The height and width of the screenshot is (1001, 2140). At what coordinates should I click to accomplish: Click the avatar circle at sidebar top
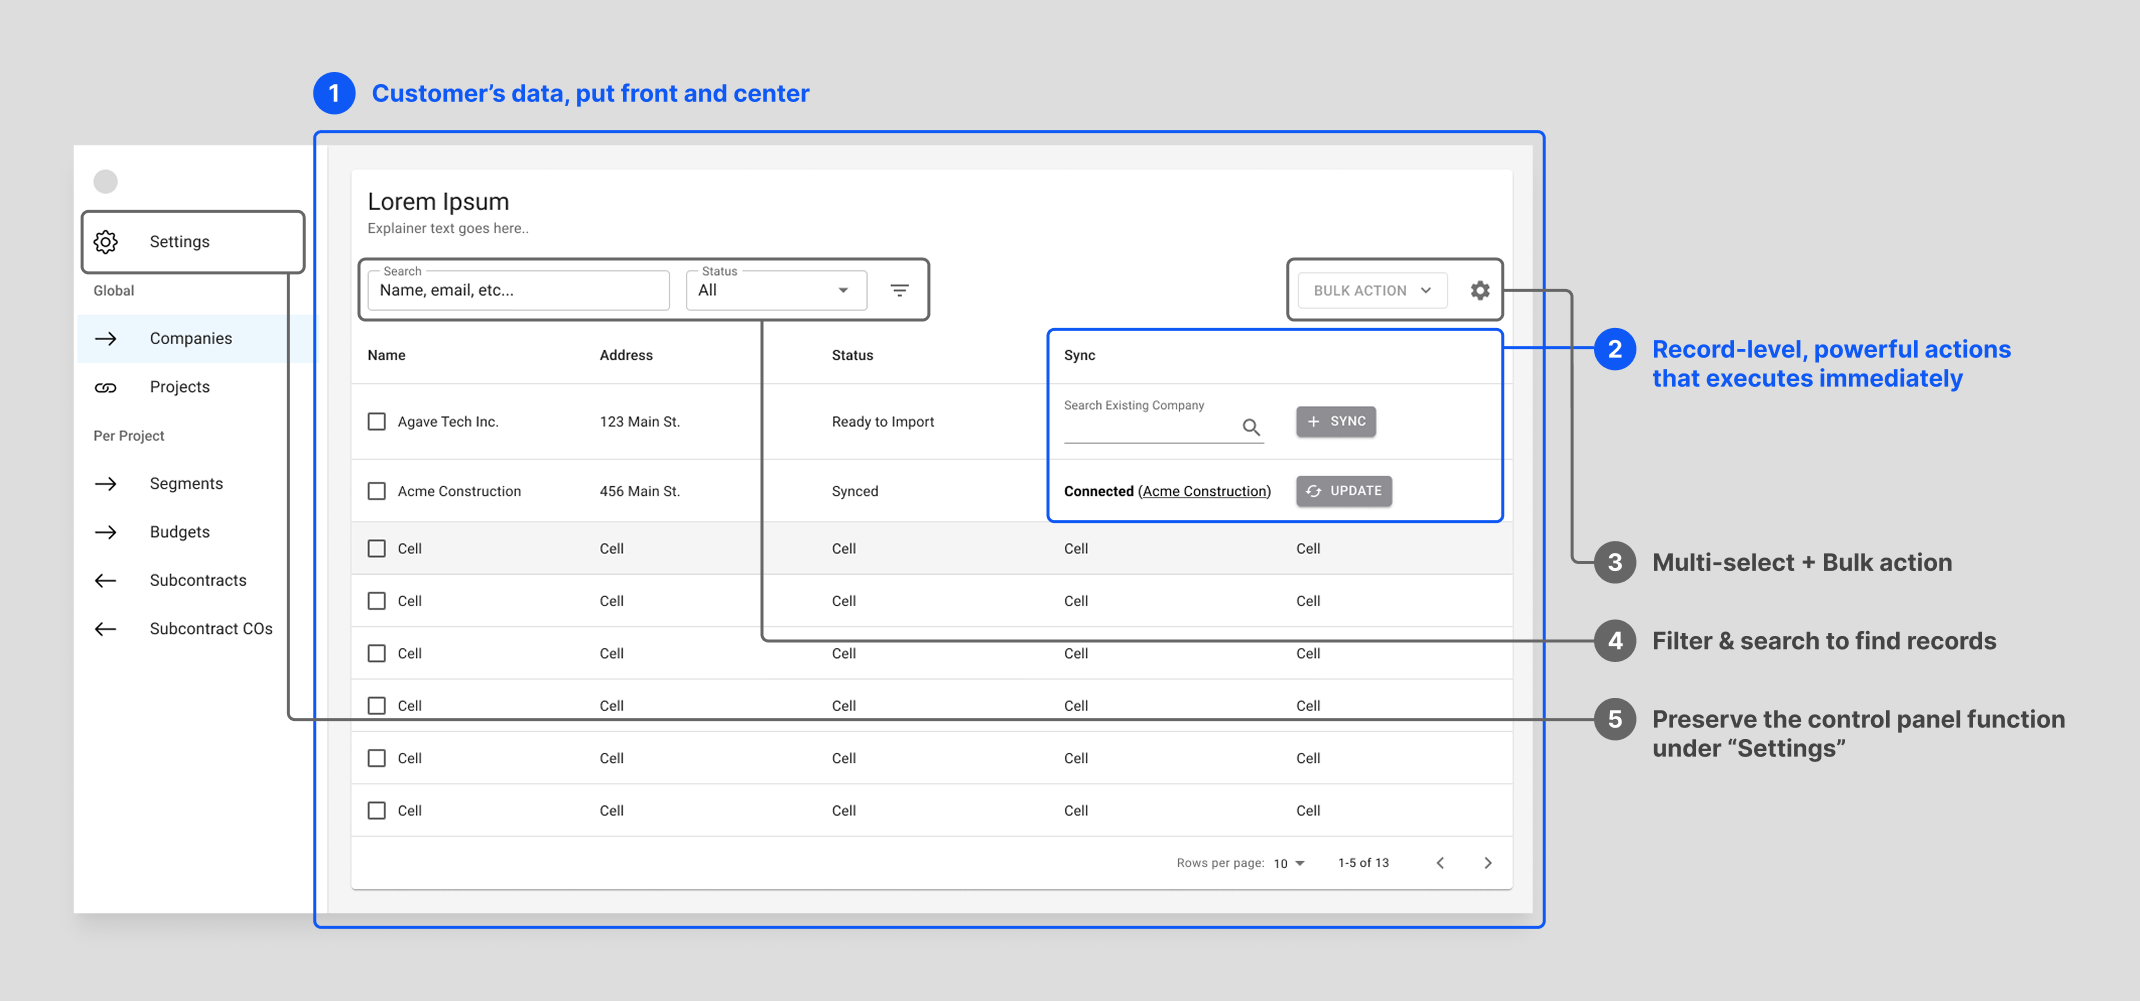tap(105, 181)
